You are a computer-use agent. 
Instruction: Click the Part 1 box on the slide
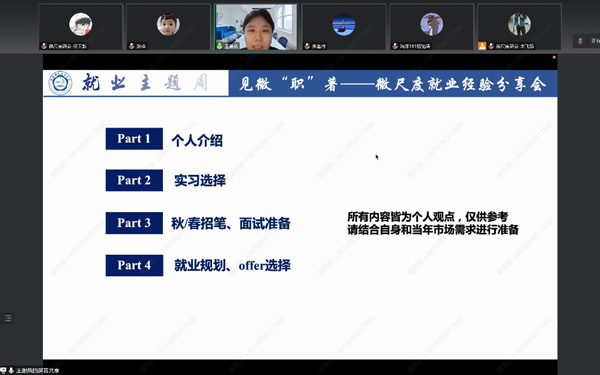click(134, 139)
